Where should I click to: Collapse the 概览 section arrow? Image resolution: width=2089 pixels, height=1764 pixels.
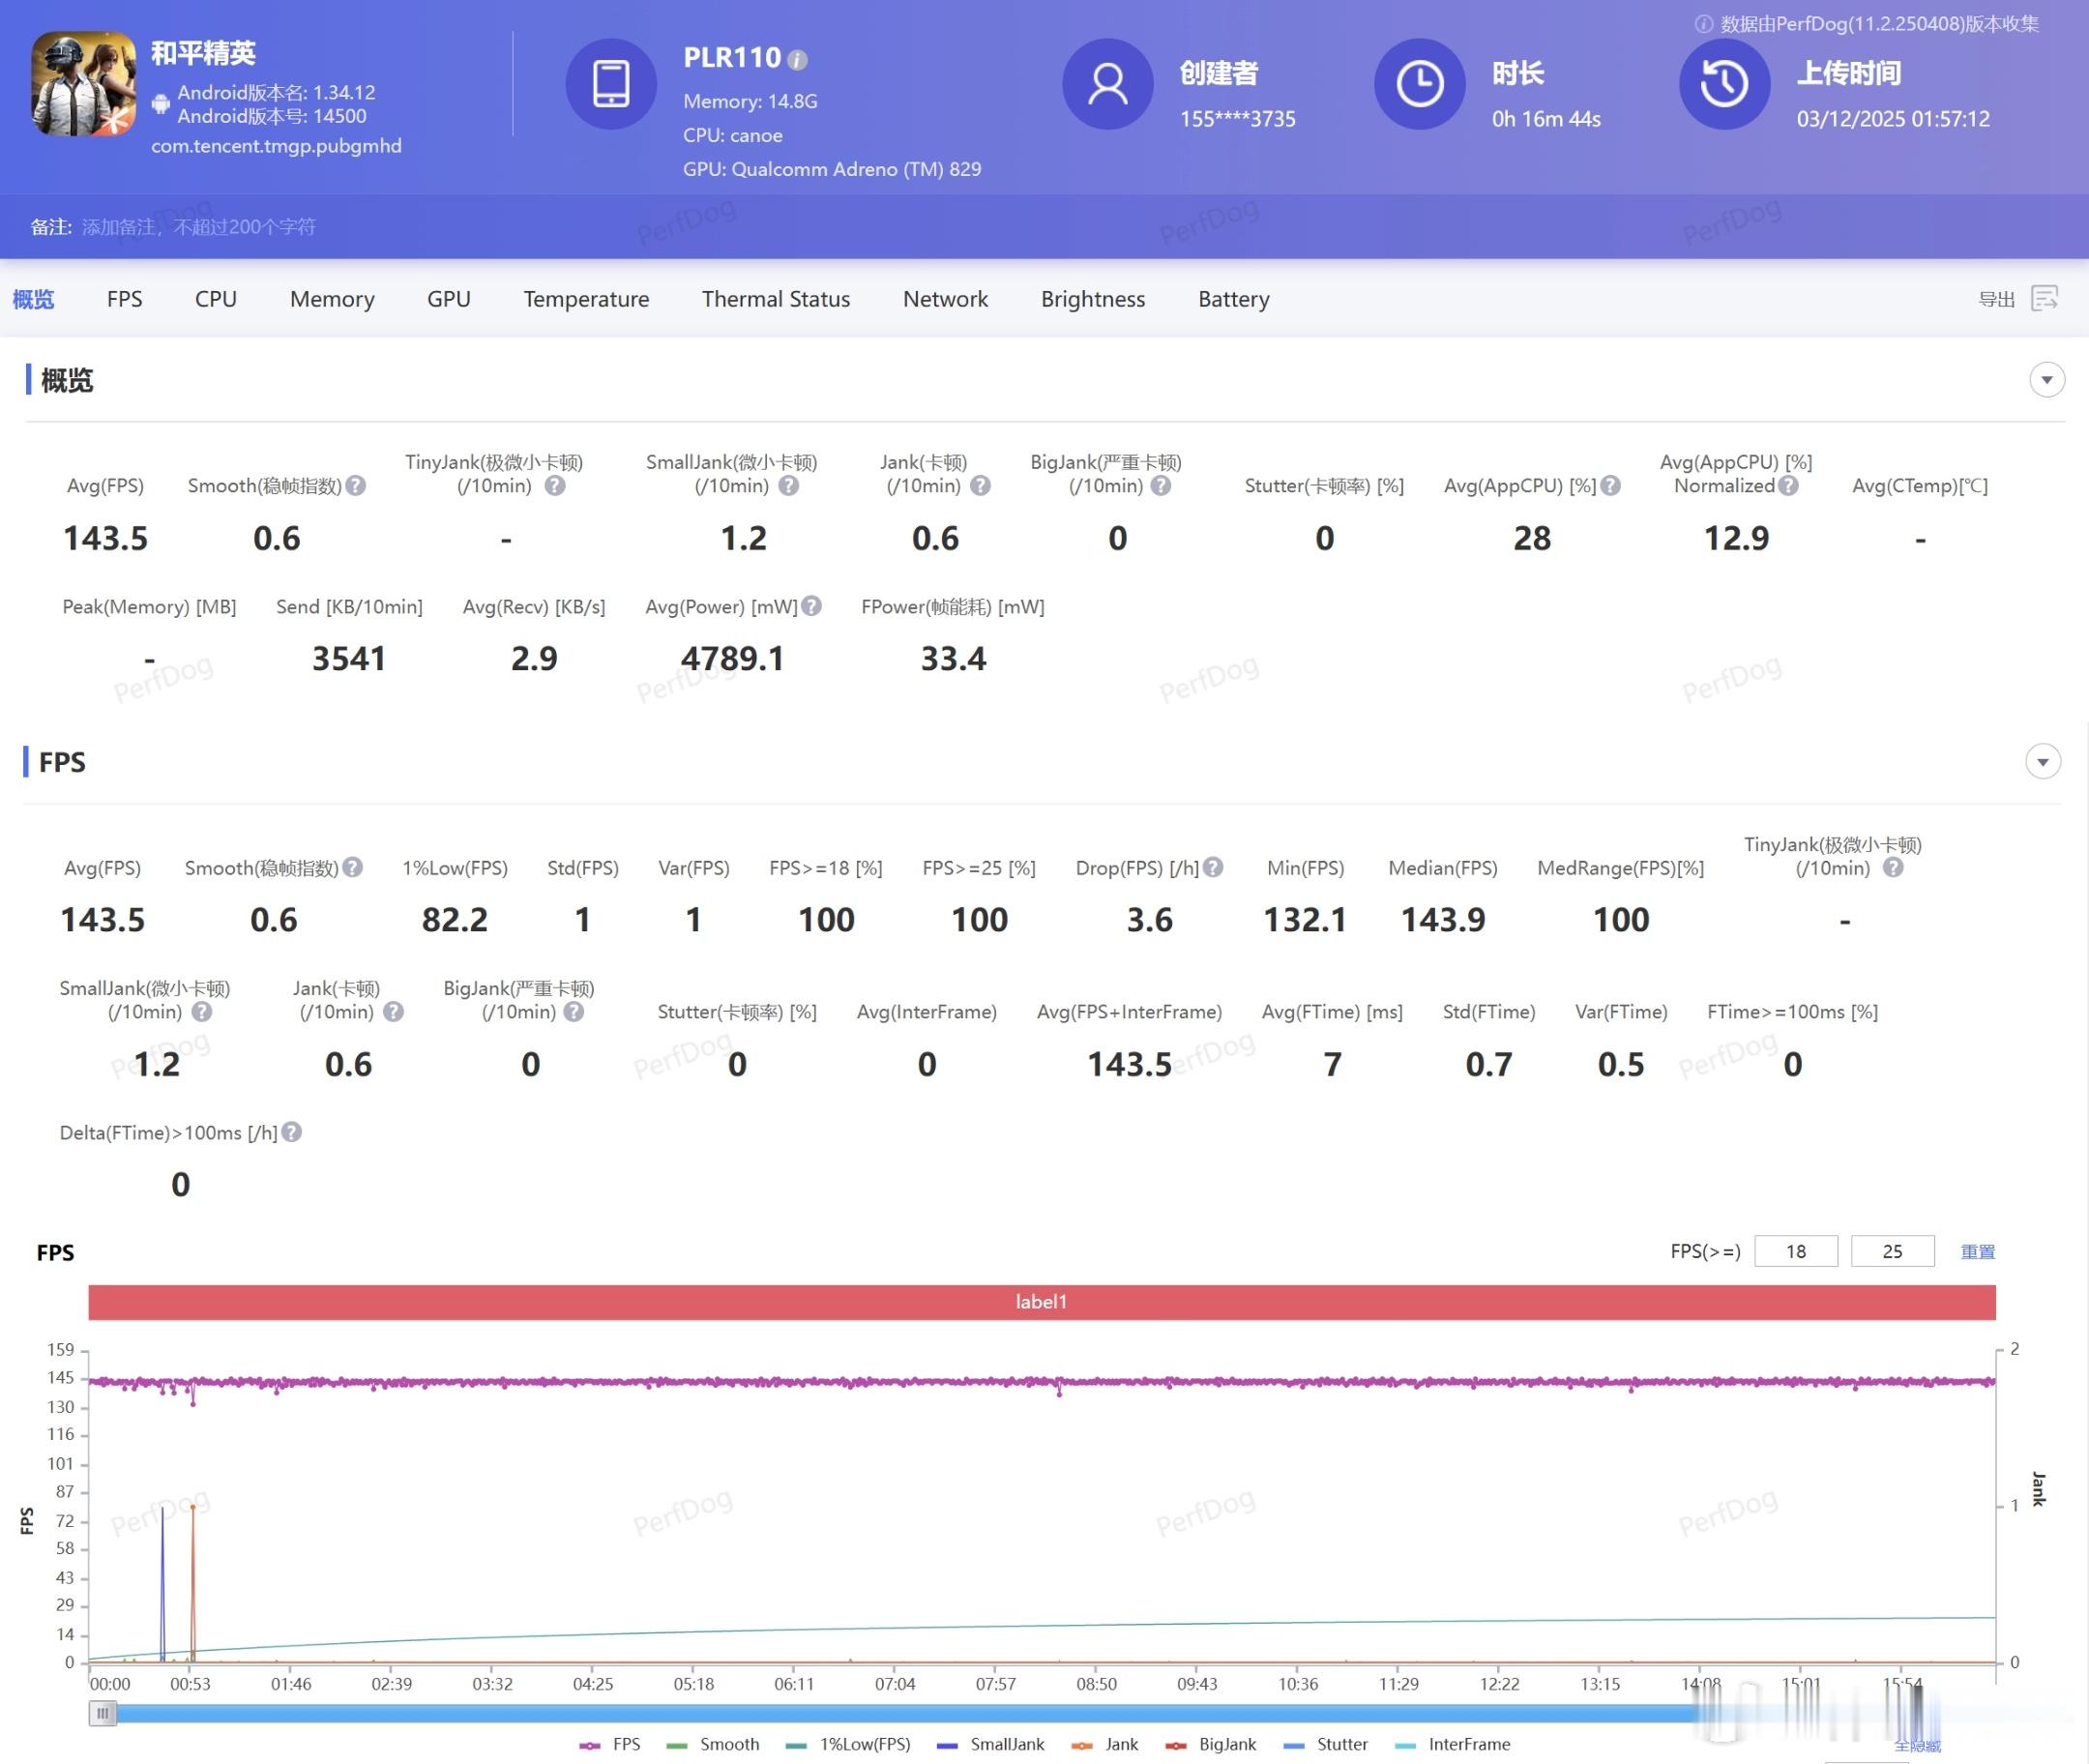[2046, 380]
